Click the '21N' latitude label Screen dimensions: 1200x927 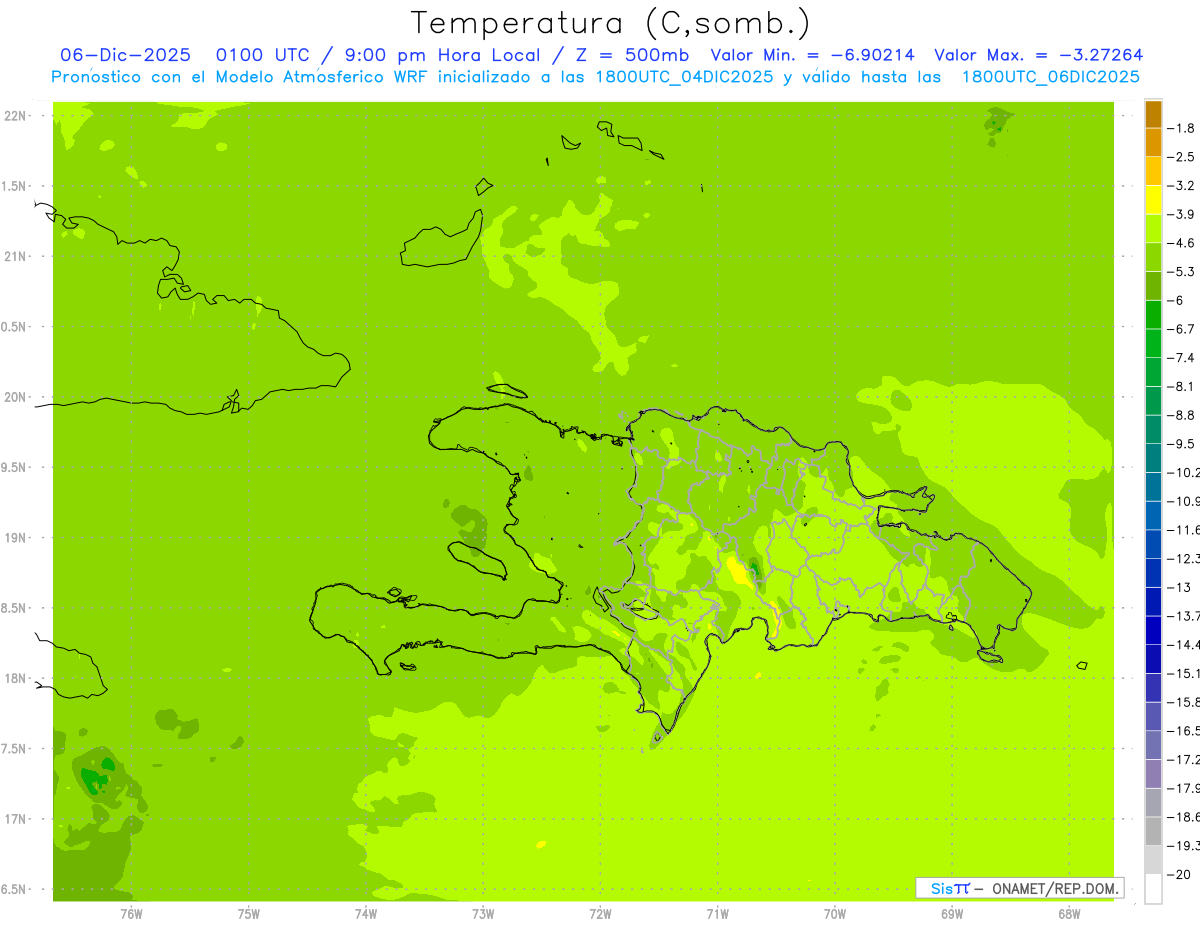pos(16,256)
